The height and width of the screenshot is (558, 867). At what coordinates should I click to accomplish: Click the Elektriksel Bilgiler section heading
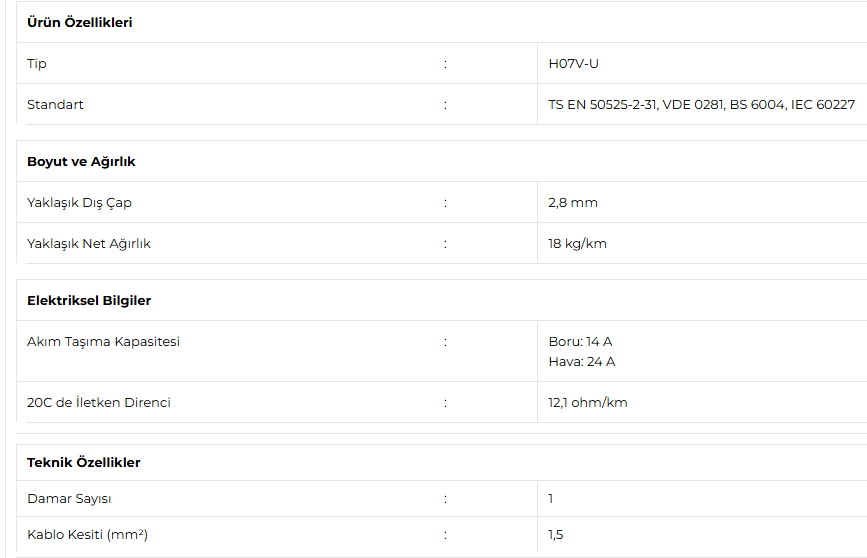89,301
